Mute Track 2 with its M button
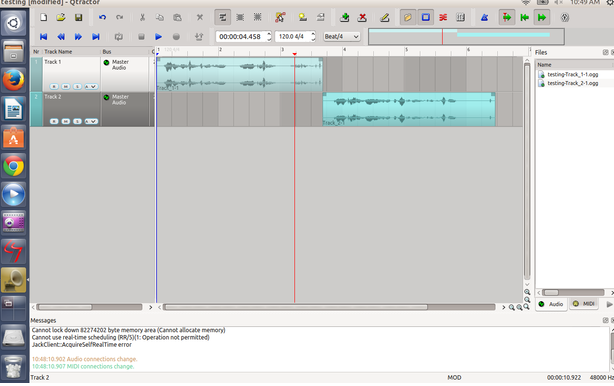 coord(66,121)
